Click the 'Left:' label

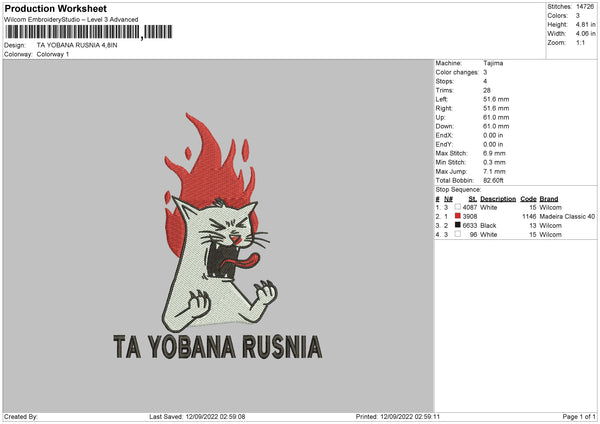(442, 99)
